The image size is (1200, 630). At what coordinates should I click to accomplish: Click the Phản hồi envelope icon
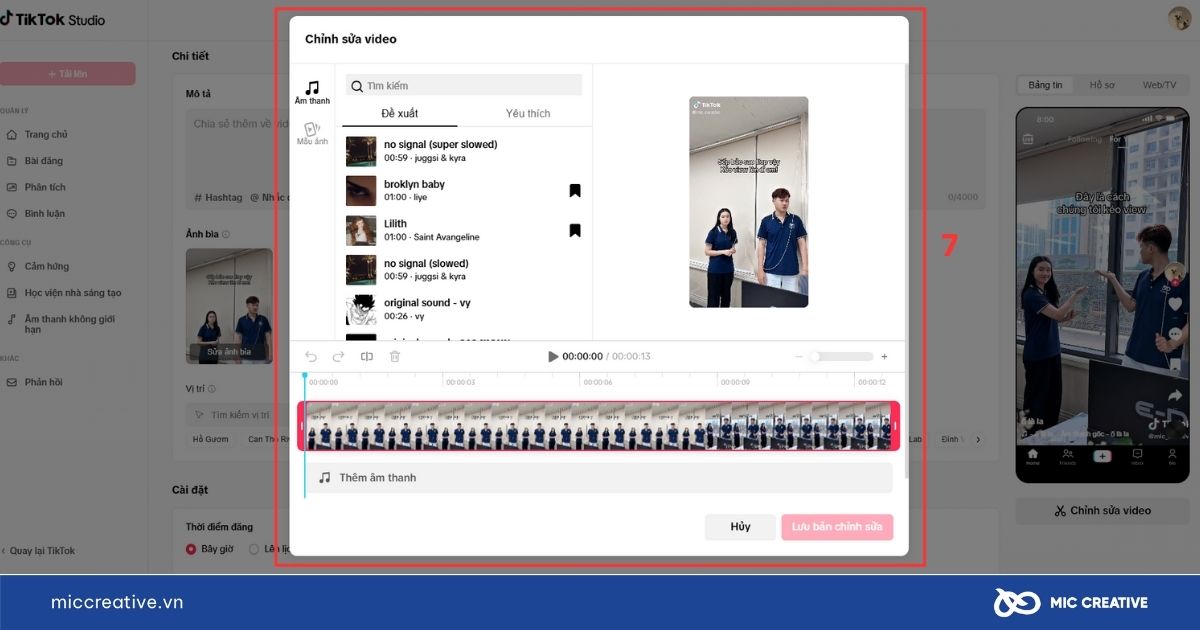click(12, 382)
